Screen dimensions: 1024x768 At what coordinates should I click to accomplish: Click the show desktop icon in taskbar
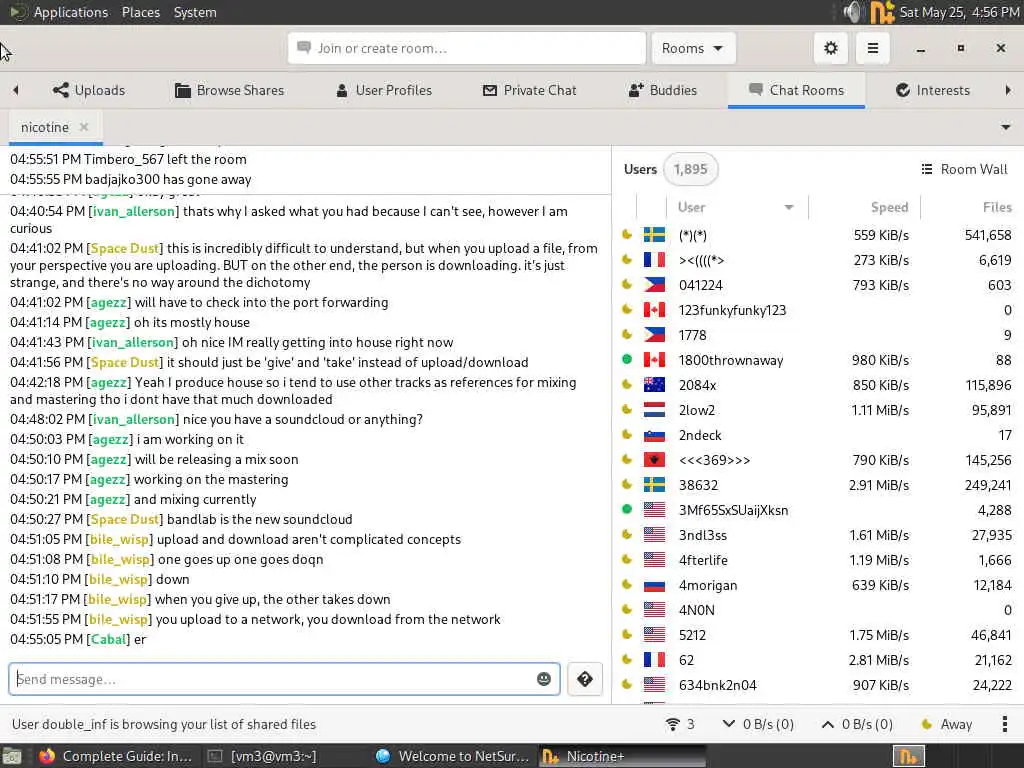click(x=12, y=756)
